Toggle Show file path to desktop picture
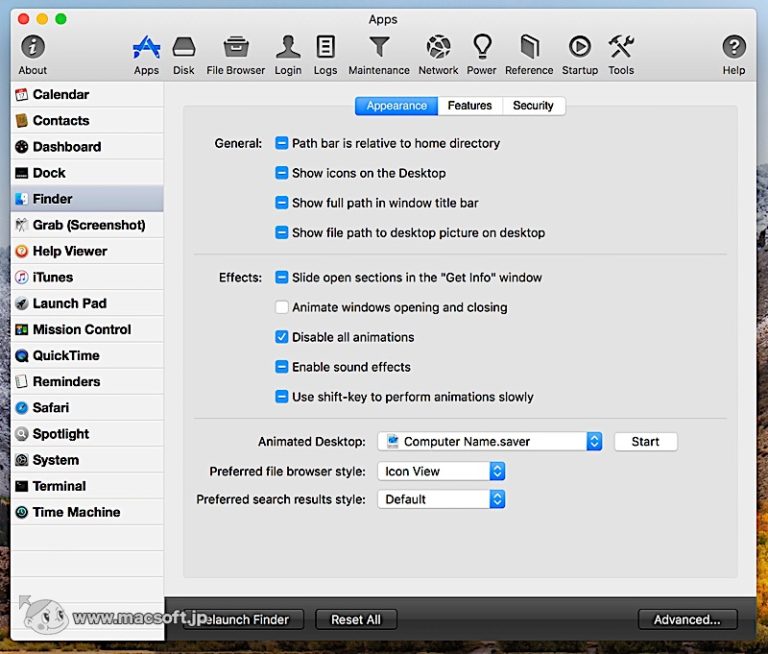The height and width of the screenshot is (654, 768). click(282, 233)
